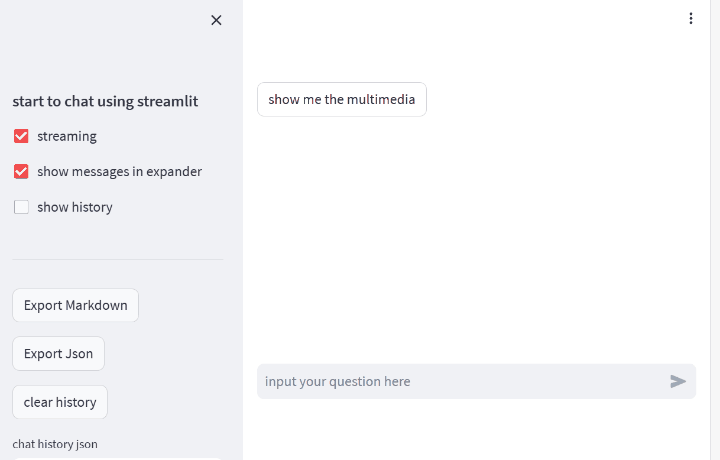Screen dimensions: 720x460
Task: Click the 'start to chat using streamlit' heading
Action: click(105, 101)
